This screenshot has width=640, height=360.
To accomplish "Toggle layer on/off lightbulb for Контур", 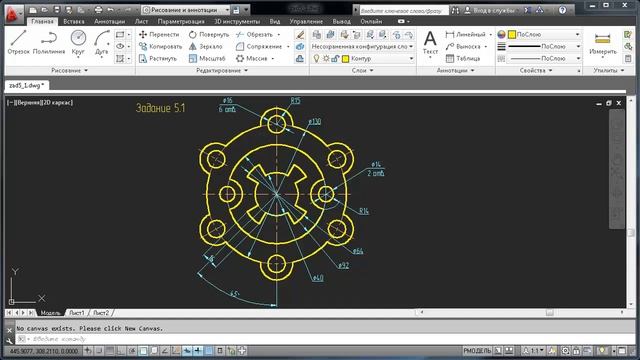I will tap(316, 59).
